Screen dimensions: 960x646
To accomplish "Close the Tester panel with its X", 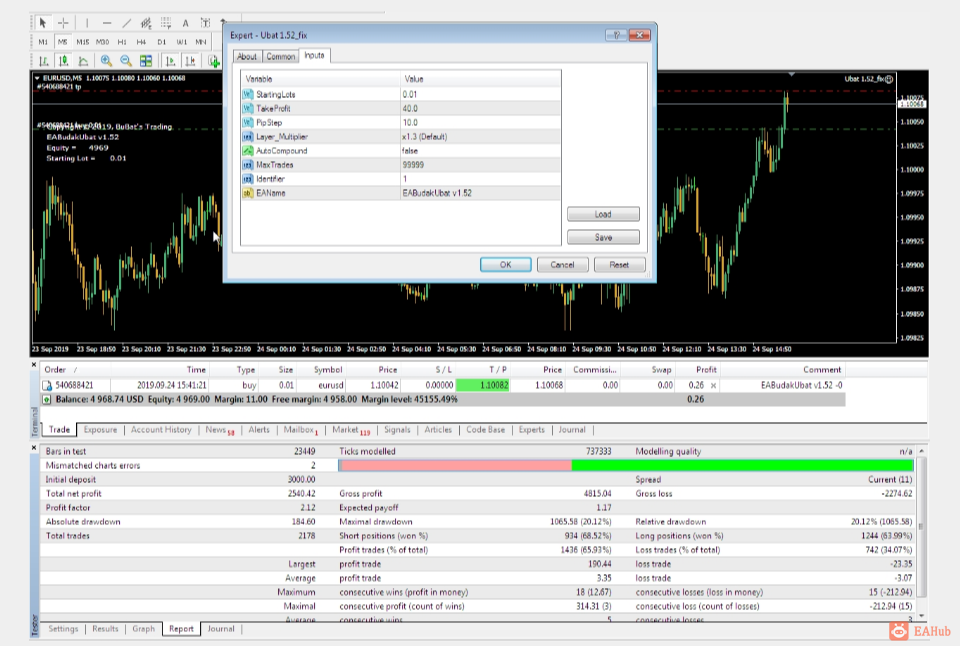I will (x=34, y=448).
